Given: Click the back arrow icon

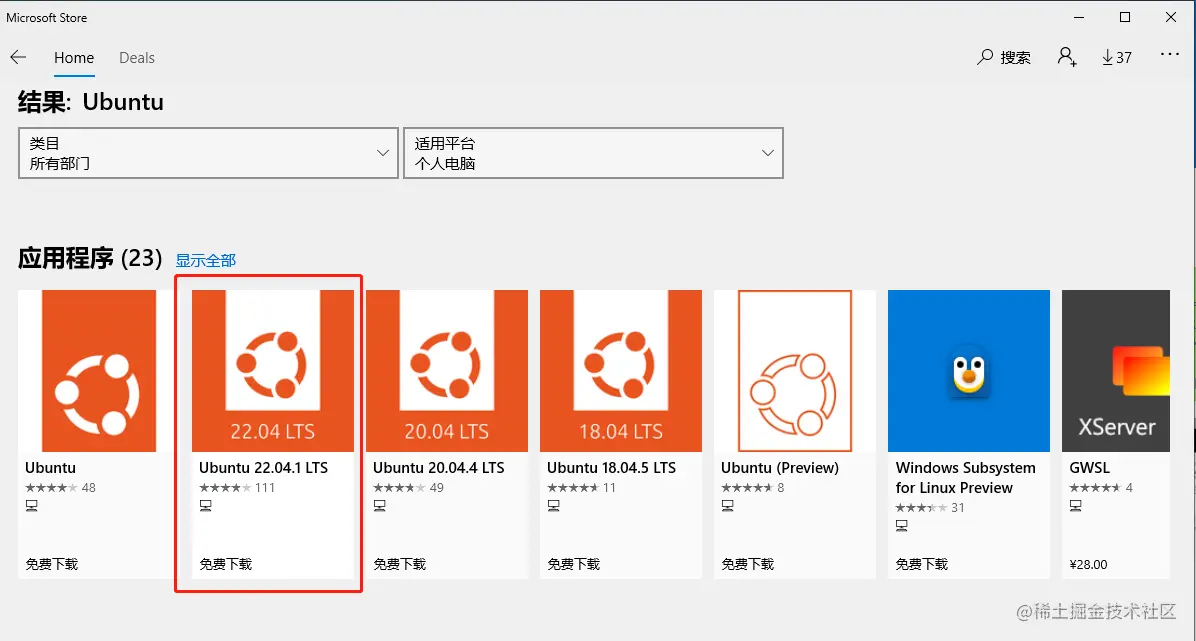Looking at the screenshot, I should pyautogui.click(x=18, y=57).
